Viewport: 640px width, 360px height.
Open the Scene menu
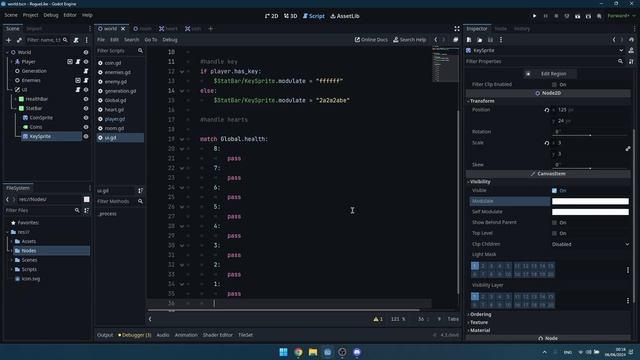pos(11,15)
